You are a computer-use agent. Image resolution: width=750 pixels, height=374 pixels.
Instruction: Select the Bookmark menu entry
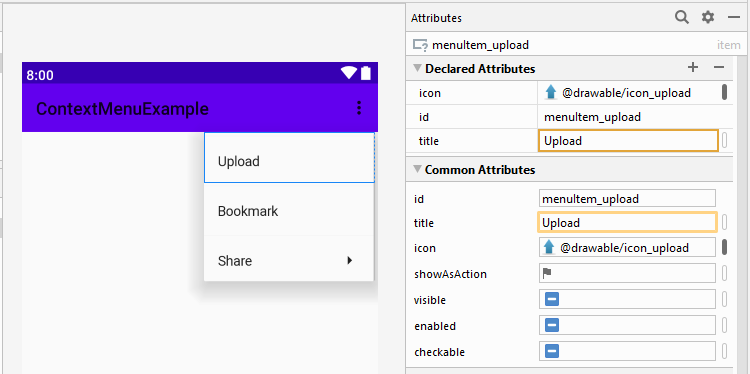pos(289,211)
